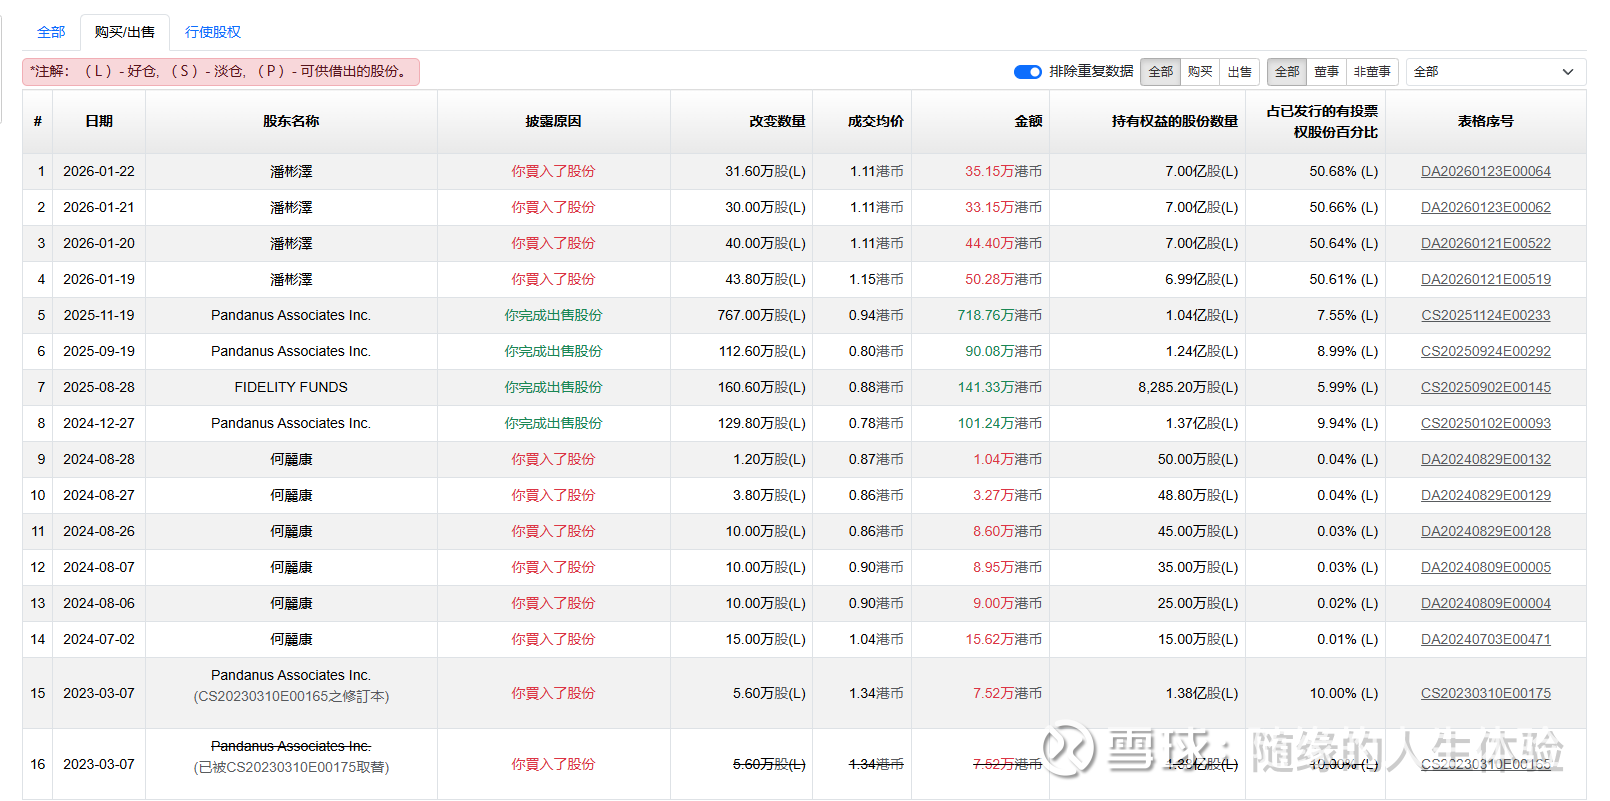The height and width of the screenshot is (801, 1610).
Task: Open the 全部 dropdown at top right
Action: (x=1494, y=72)
